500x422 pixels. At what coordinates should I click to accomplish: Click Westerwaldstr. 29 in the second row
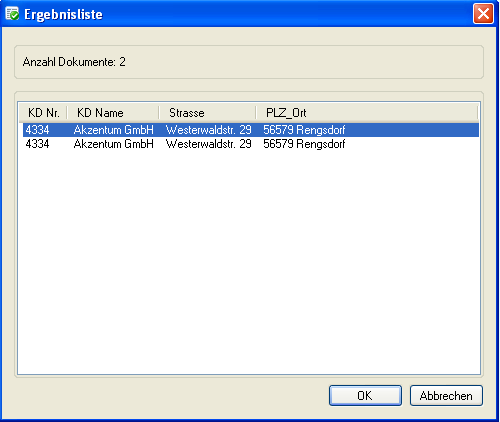pyautogui.click(x=209, y=144)
